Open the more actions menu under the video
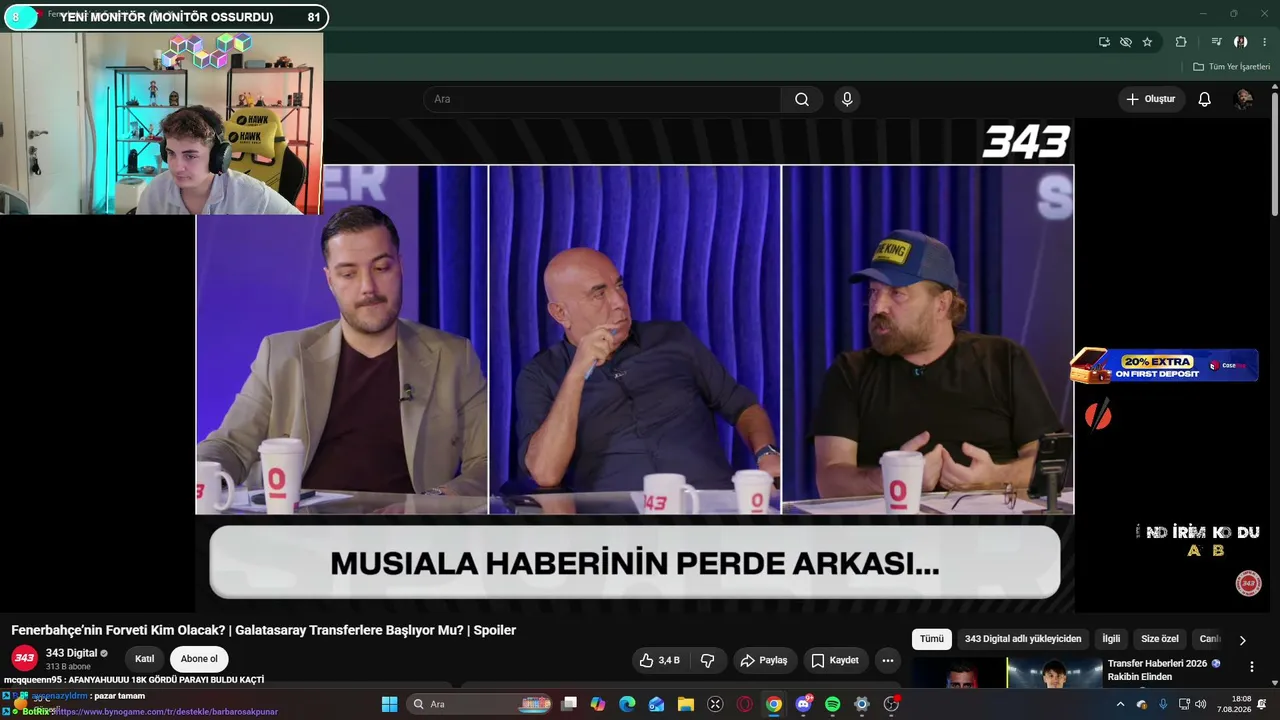 887,660
